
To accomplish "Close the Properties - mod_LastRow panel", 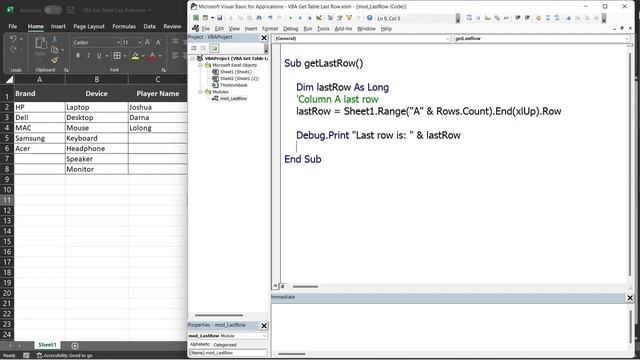I will [x=264, y=326].
